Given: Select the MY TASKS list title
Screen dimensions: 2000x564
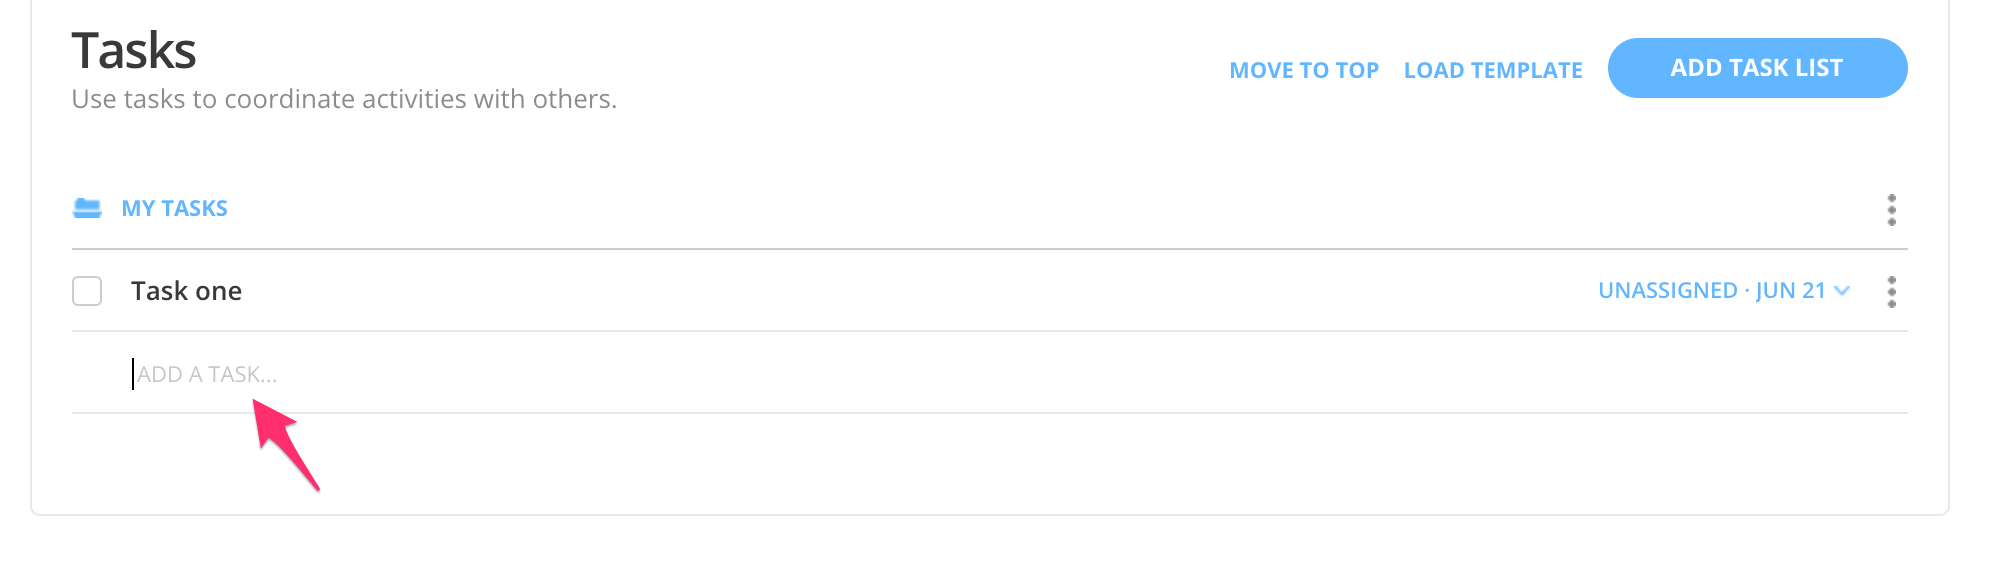Looking at the screenshot, I should (174, 208).
